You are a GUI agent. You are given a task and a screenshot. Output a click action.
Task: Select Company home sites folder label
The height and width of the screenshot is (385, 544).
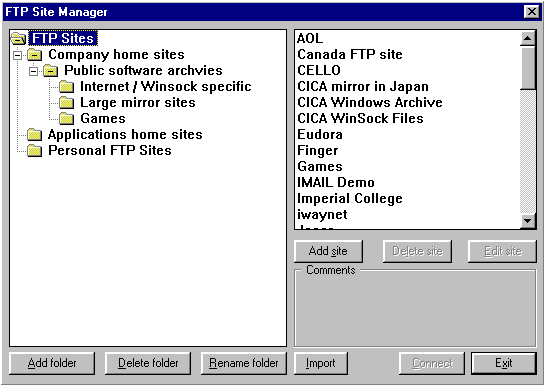point(117,54)
